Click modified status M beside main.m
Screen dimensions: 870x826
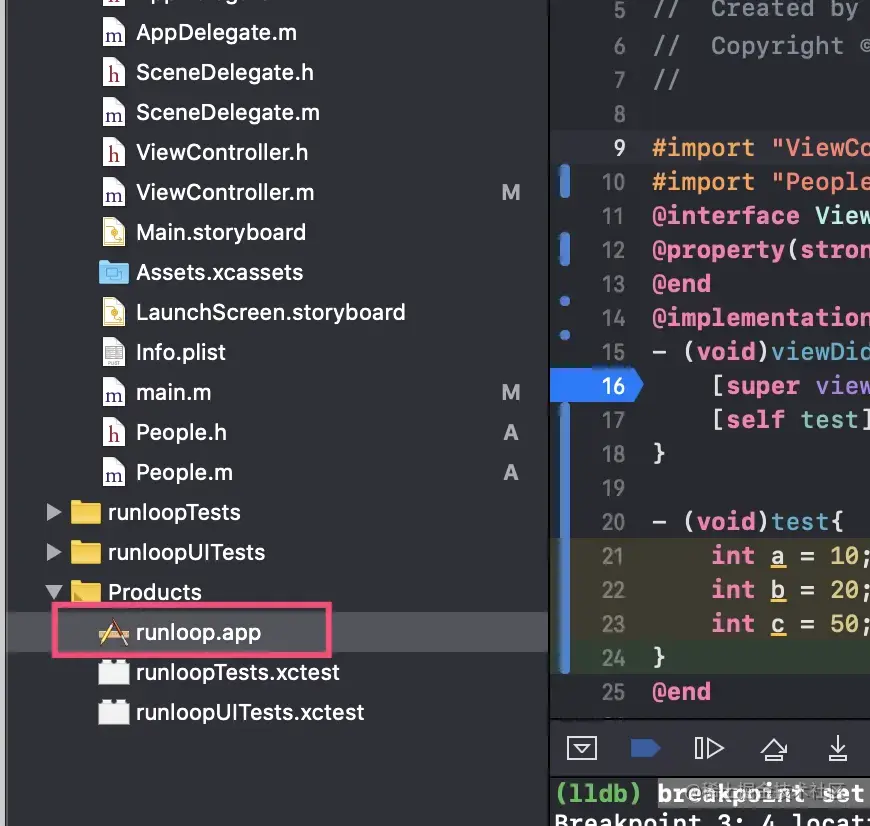[x=511, y=393]
